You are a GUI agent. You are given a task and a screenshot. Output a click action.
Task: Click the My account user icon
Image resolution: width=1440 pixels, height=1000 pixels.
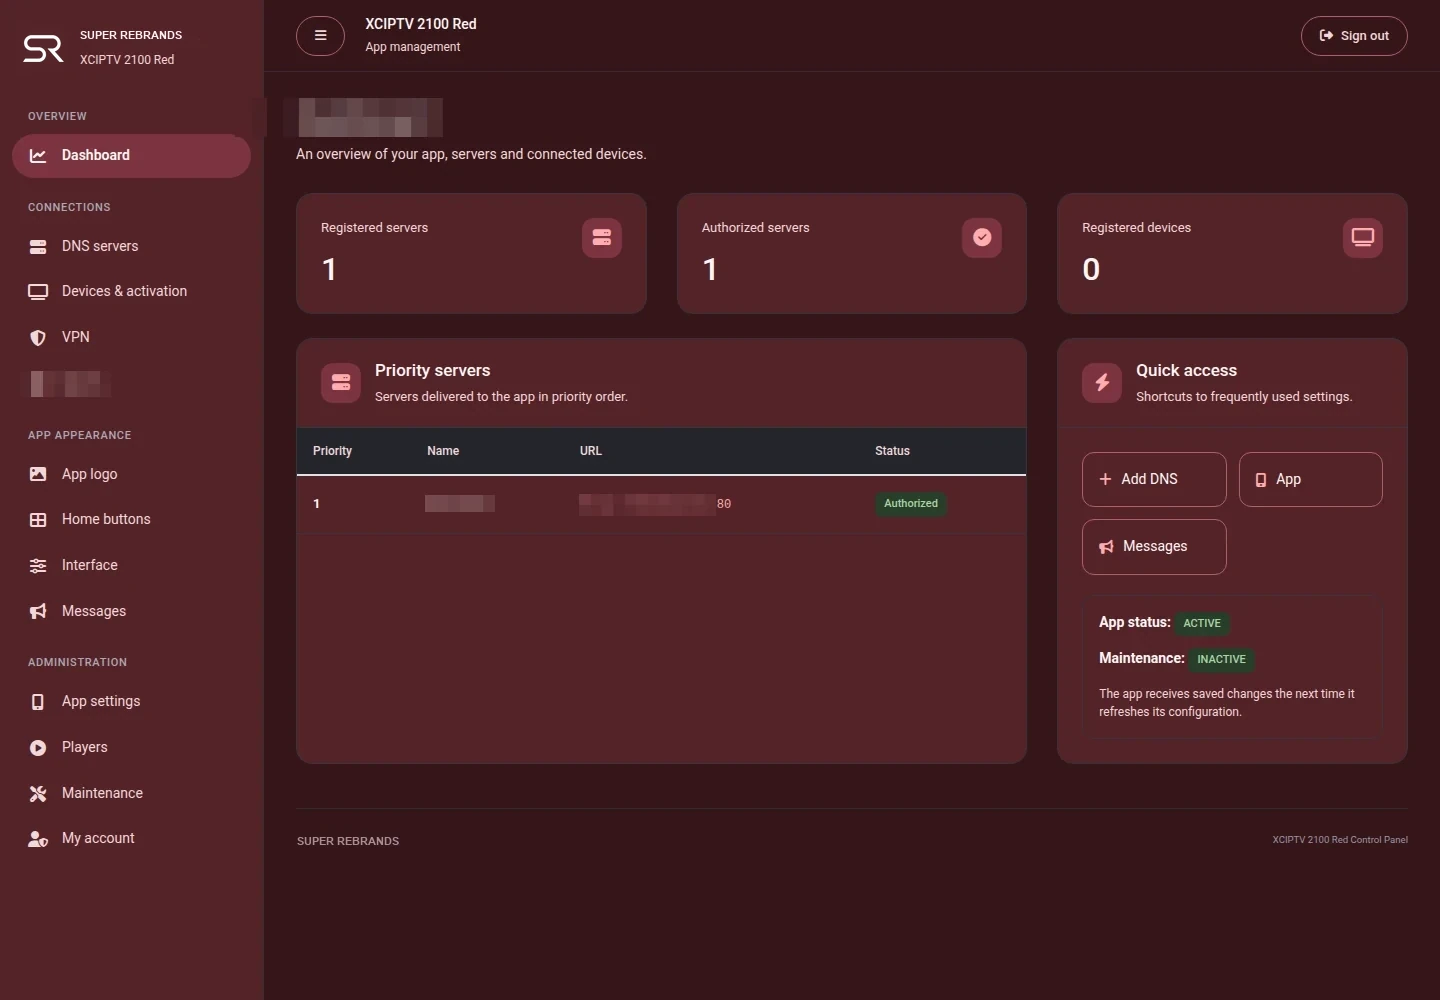click(x=38, y=839)
